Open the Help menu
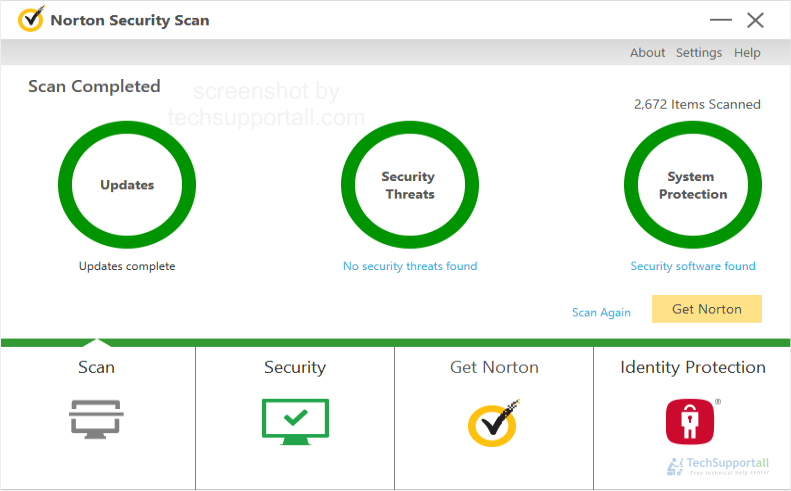The width and height of the screenshot is (791, 491). [x=747, y=52]
